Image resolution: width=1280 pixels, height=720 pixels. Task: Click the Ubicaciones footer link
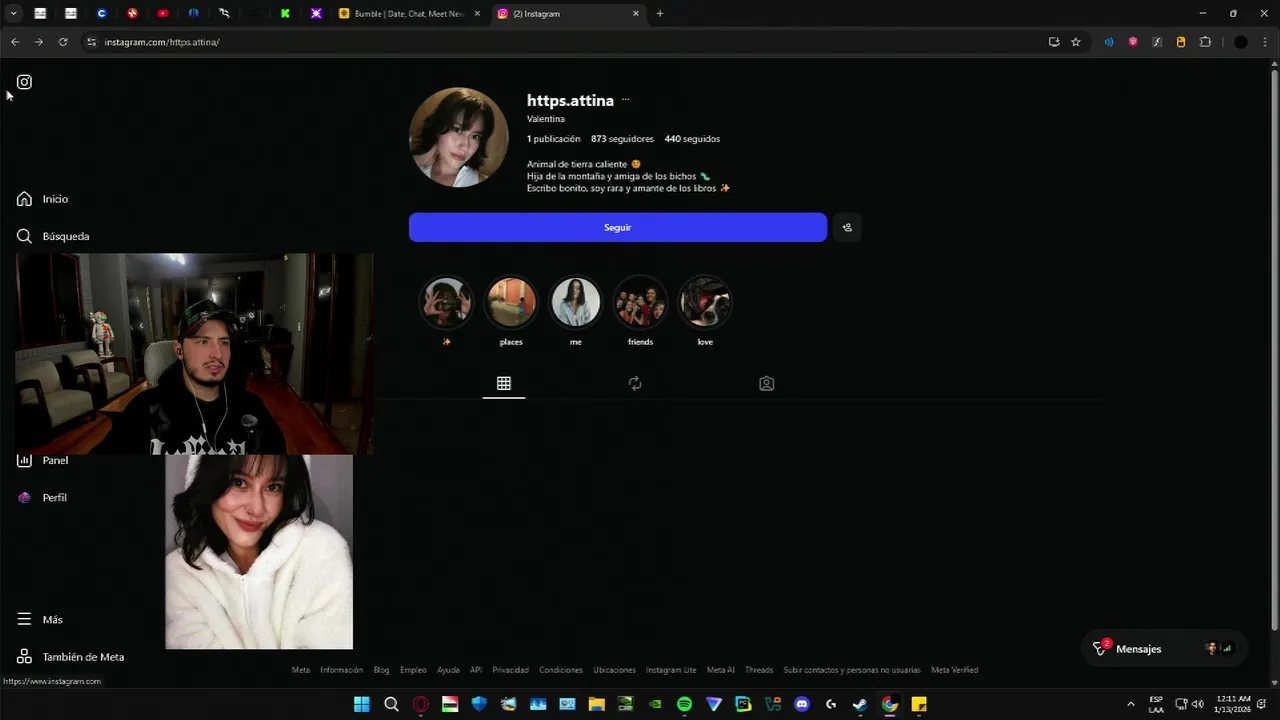pos(614,670)
